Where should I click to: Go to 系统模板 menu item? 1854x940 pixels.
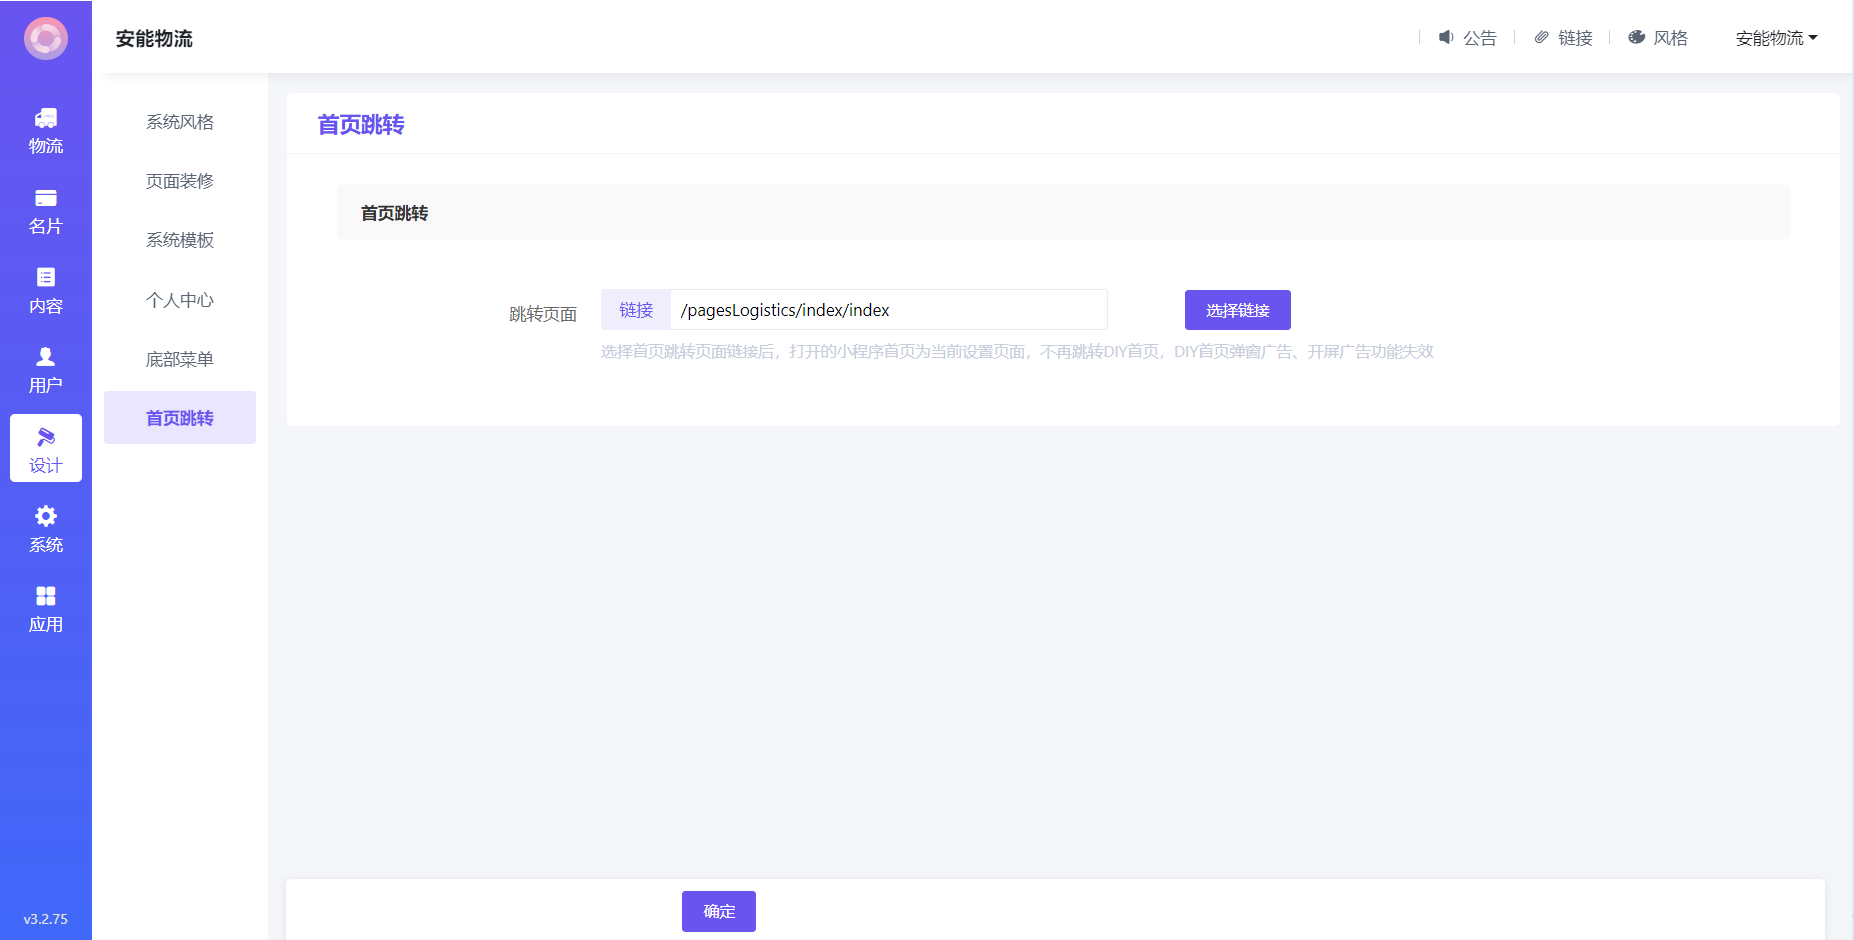[x=180, y=240]
